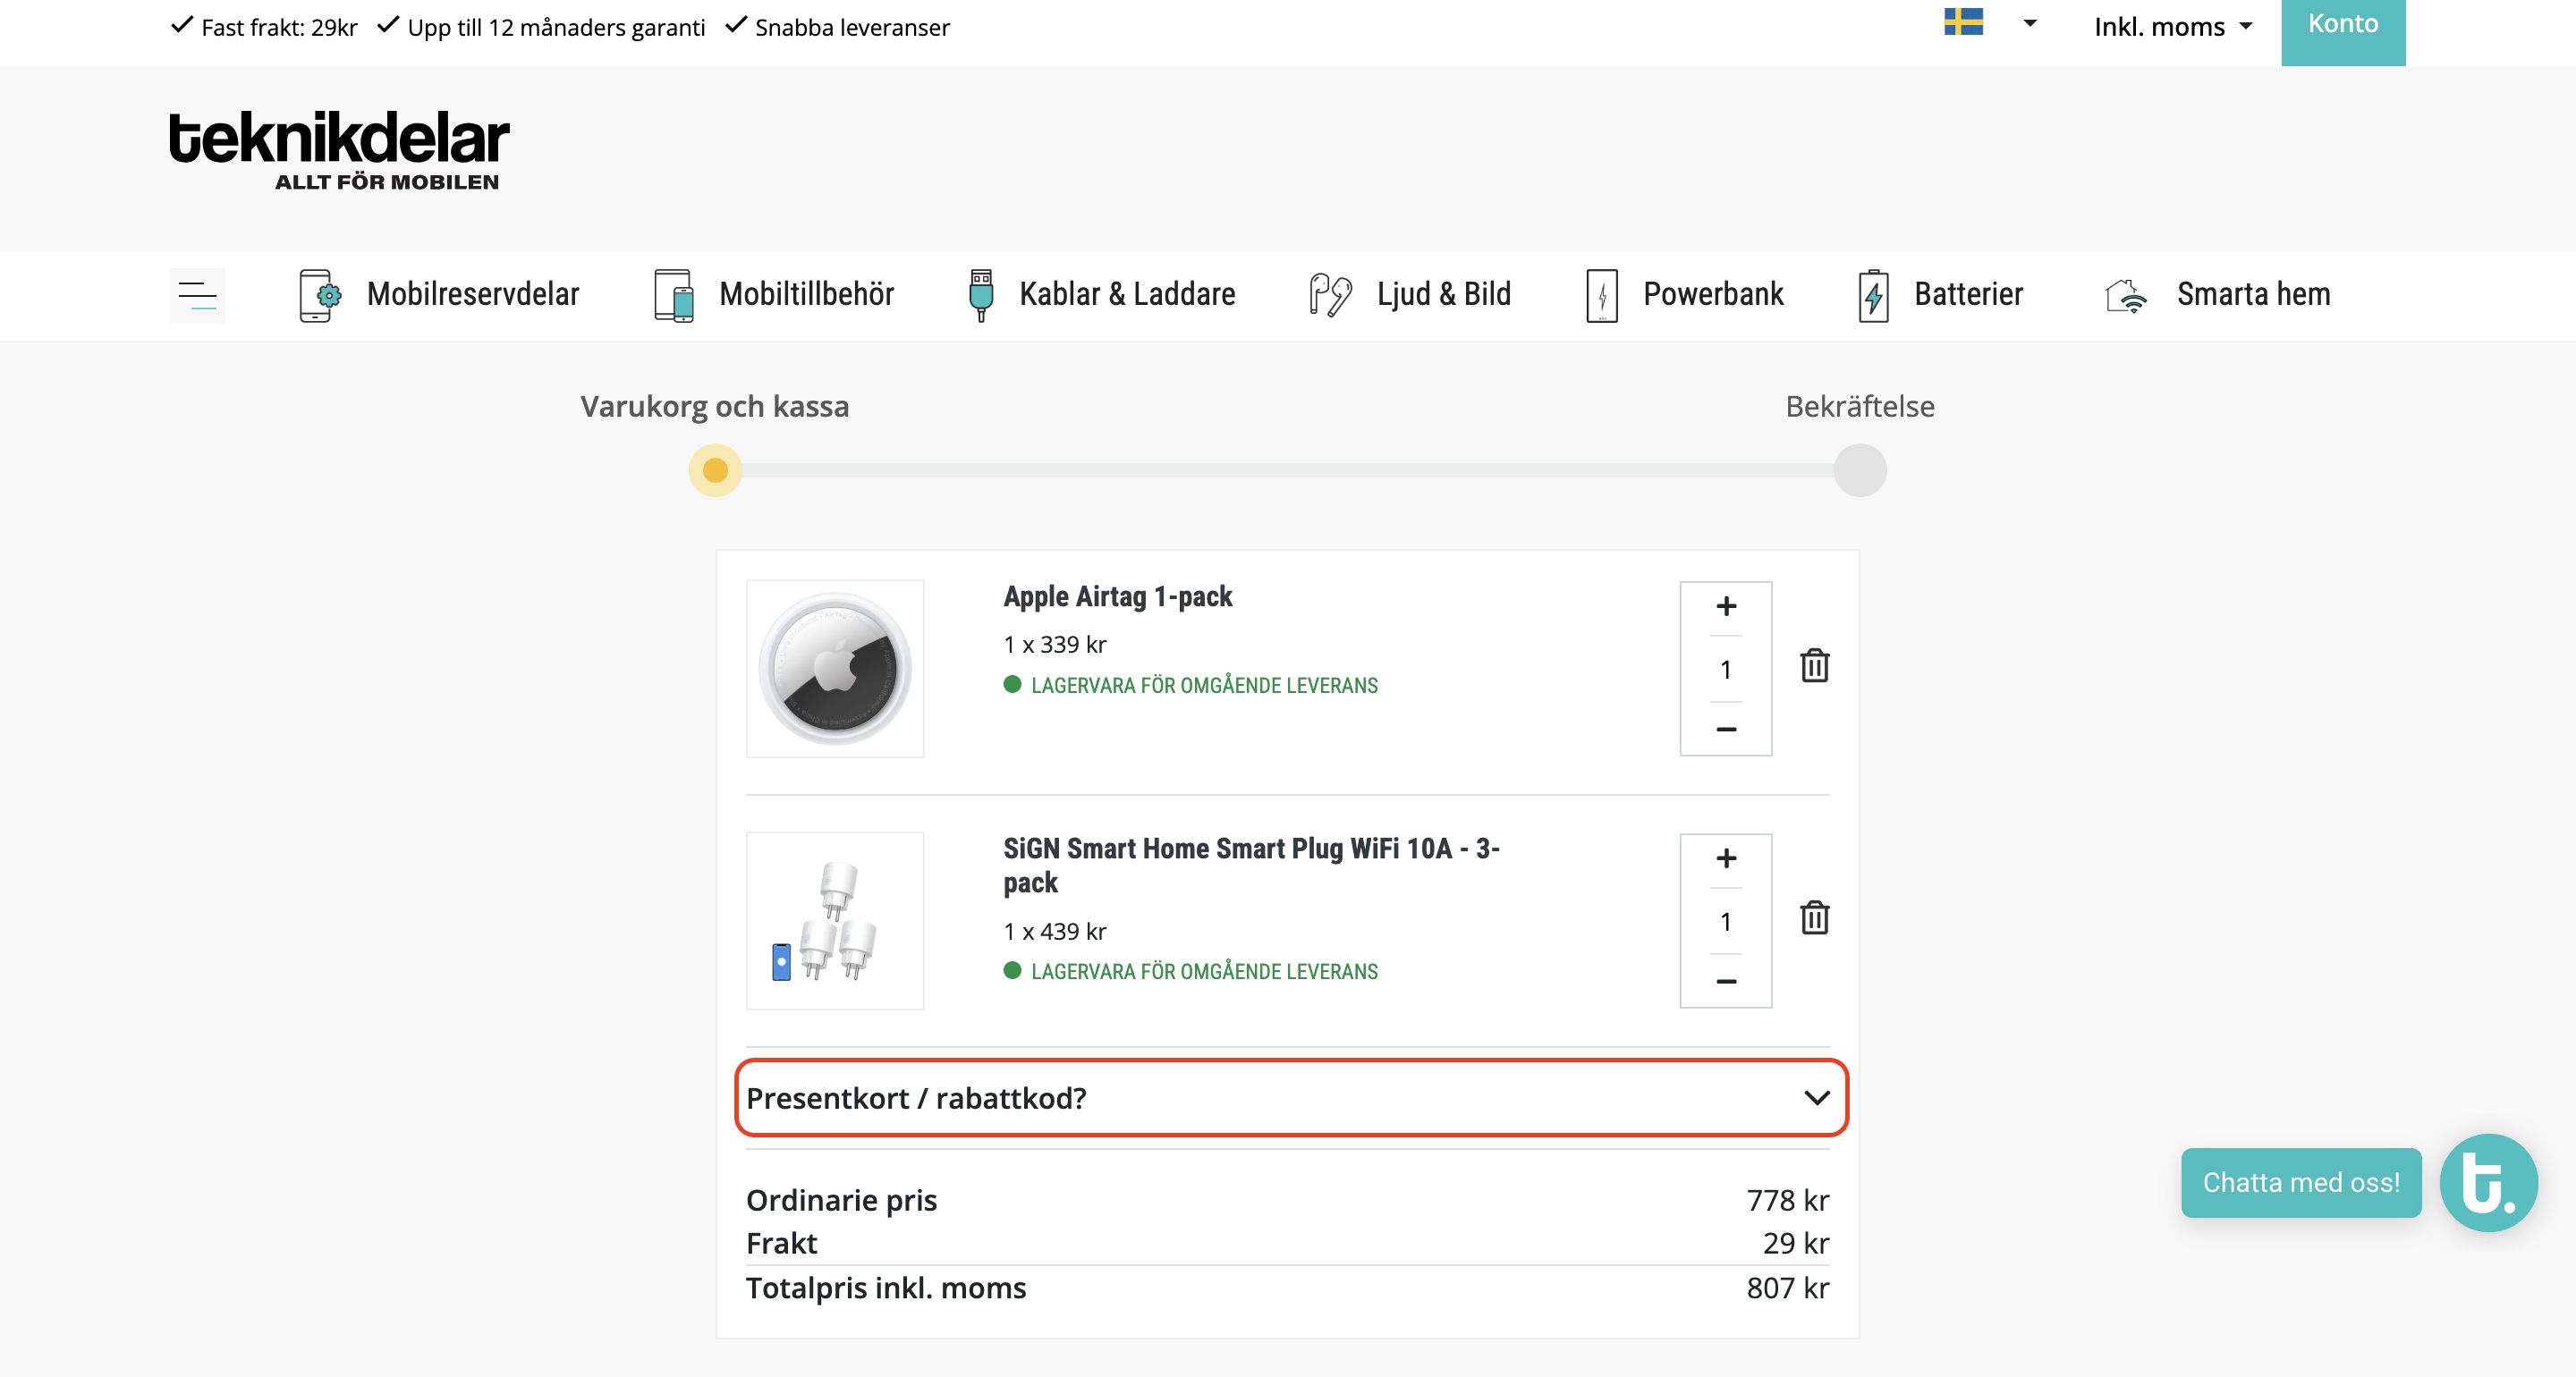Image resolution: width=2576 pixels, height=1377 pixels.
Task: Click the Ljud & Bild earbuds icon
Action: pyautogui.click(x=1330, y=295)
